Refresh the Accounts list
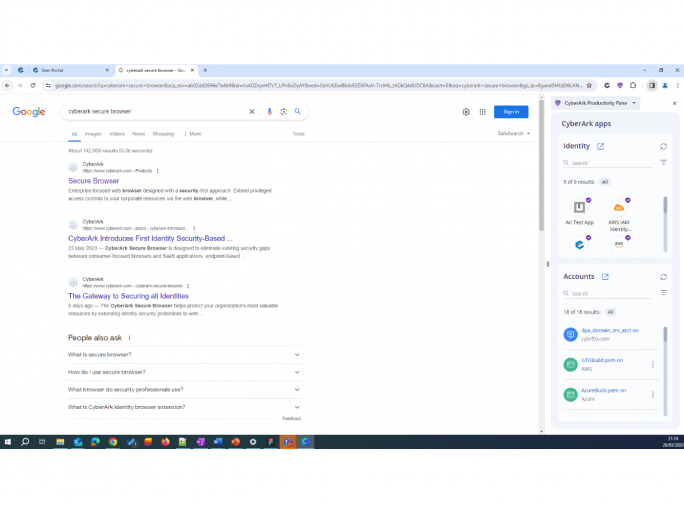The image size is (684, 513). 663,277
